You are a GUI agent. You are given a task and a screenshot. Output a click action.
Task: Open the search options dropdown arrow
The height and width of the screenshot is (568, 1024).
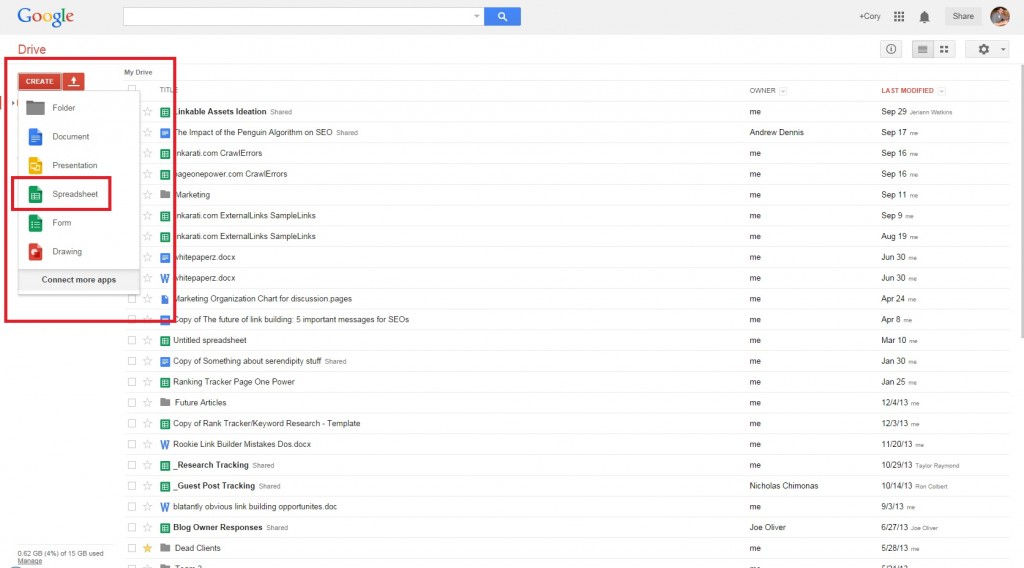477,16
